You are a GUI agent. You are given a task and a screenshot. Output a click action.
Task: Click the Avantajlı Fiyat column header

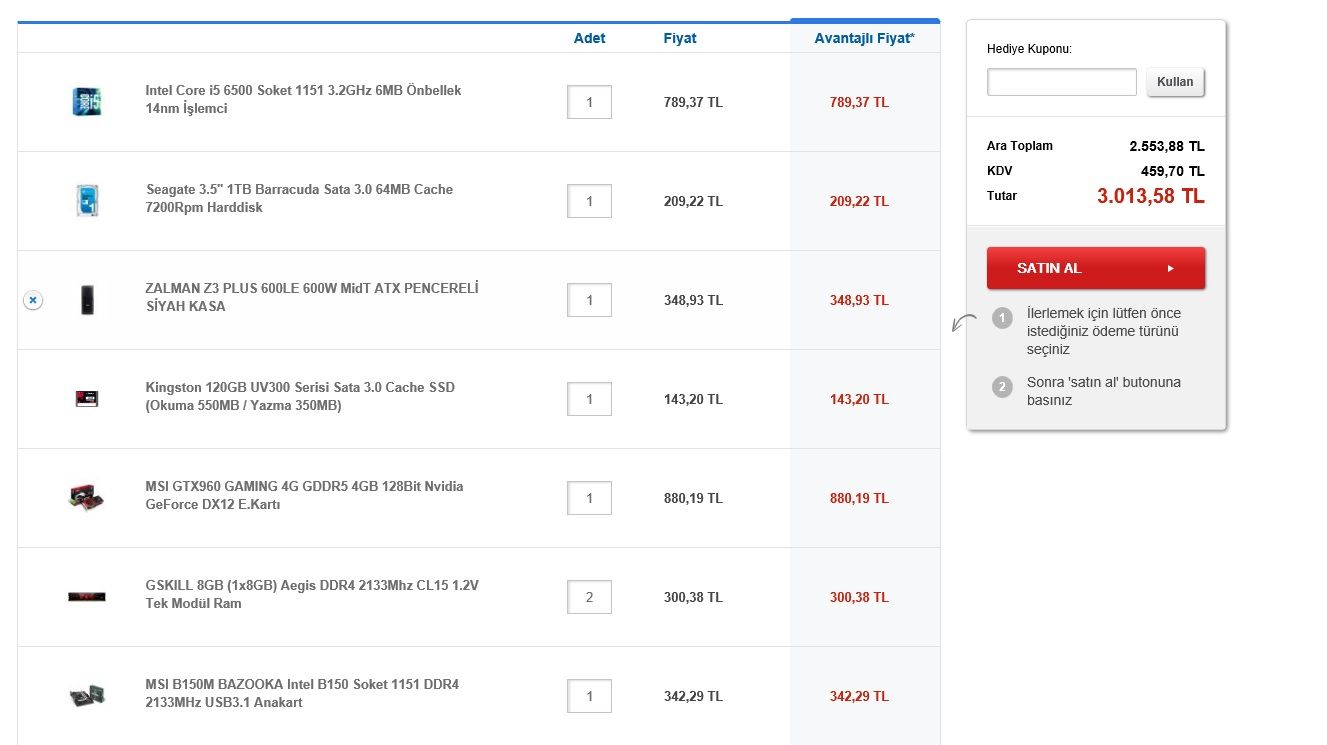coord(864,38)
